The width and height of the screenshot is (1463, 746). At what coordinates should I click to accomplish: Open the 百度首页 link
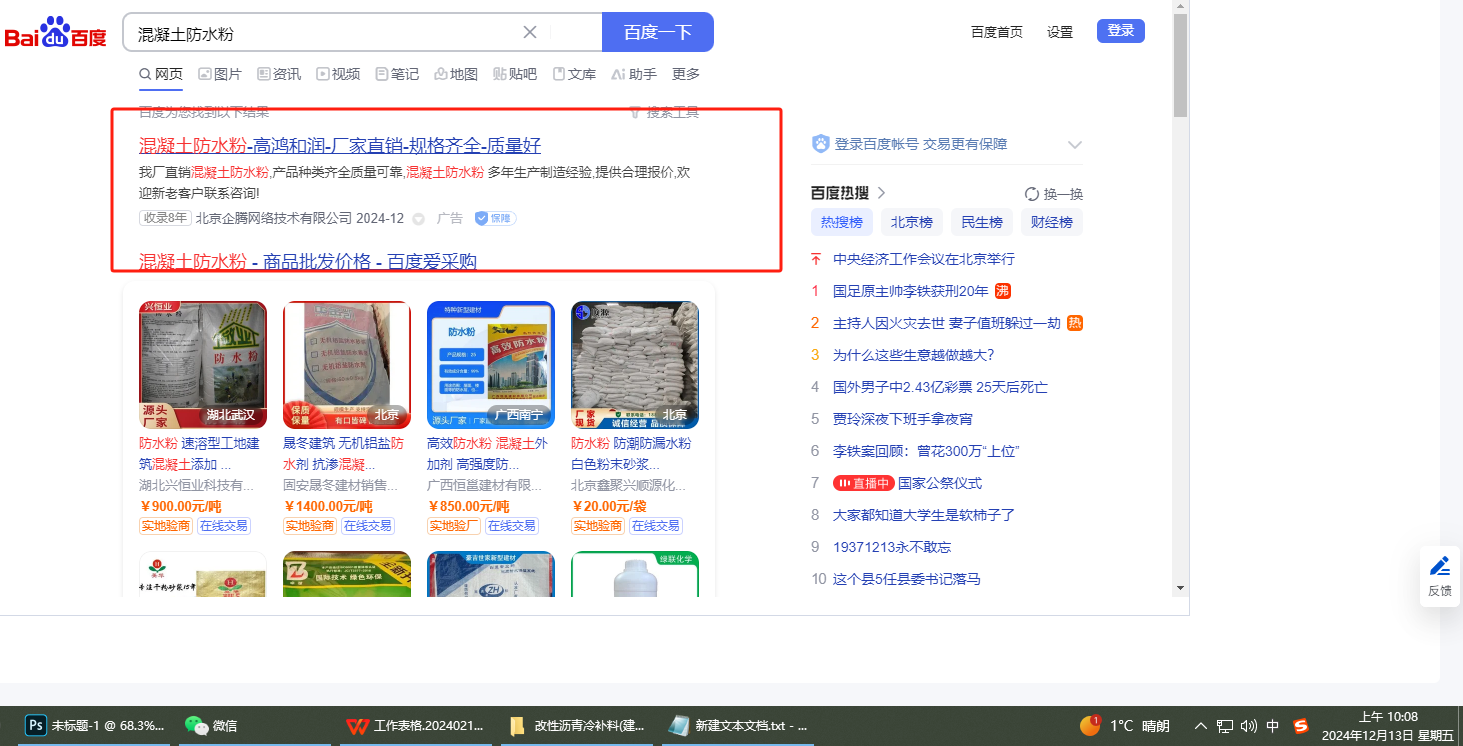point(997,32)
